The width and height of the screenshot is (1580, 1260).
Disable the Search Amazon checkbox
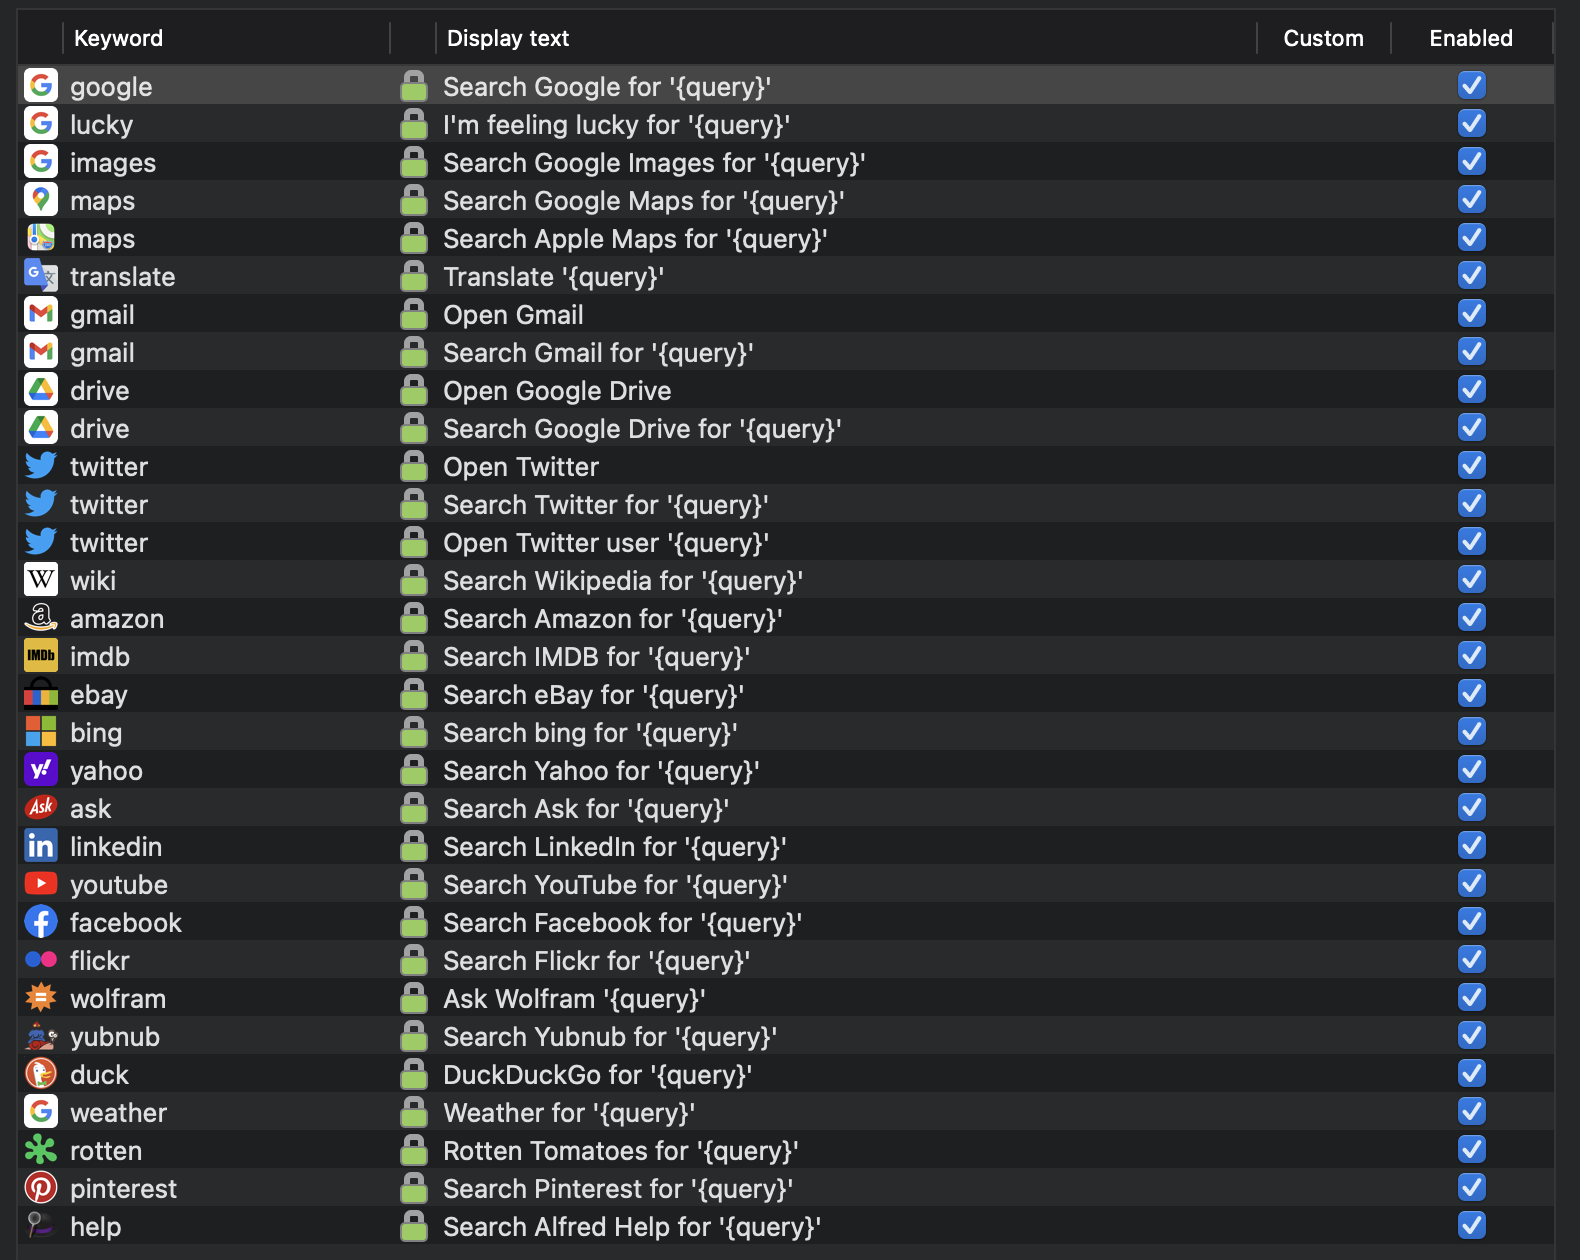tap(1471, 617)
